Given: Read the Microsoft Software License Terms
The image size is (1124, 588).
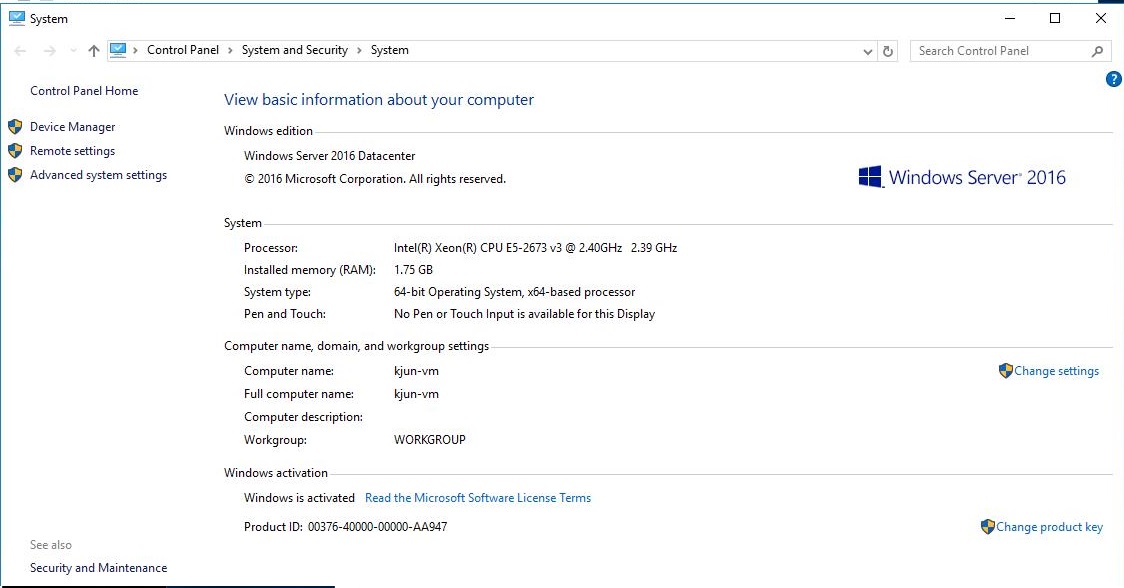Looking at the screenshot, I should 478,498.
